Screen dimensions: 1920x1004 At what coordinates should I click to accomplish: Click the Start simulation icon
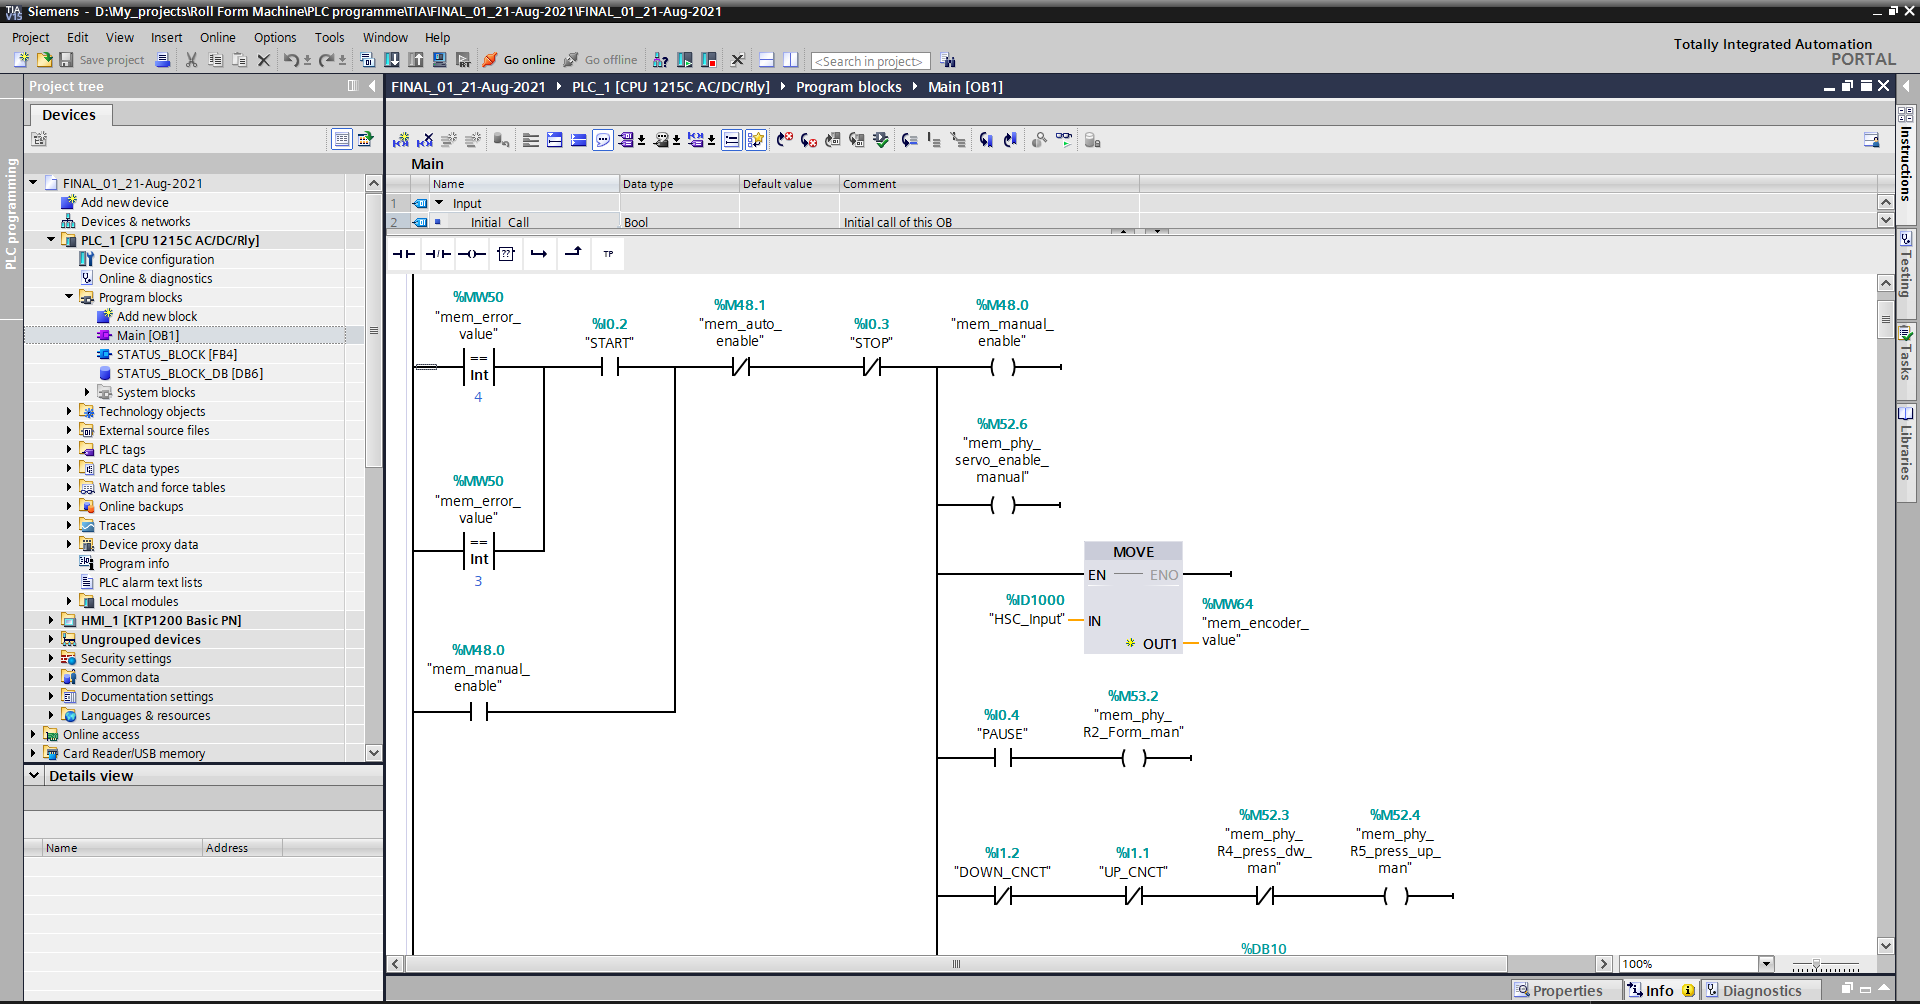[x=440, y=60]
